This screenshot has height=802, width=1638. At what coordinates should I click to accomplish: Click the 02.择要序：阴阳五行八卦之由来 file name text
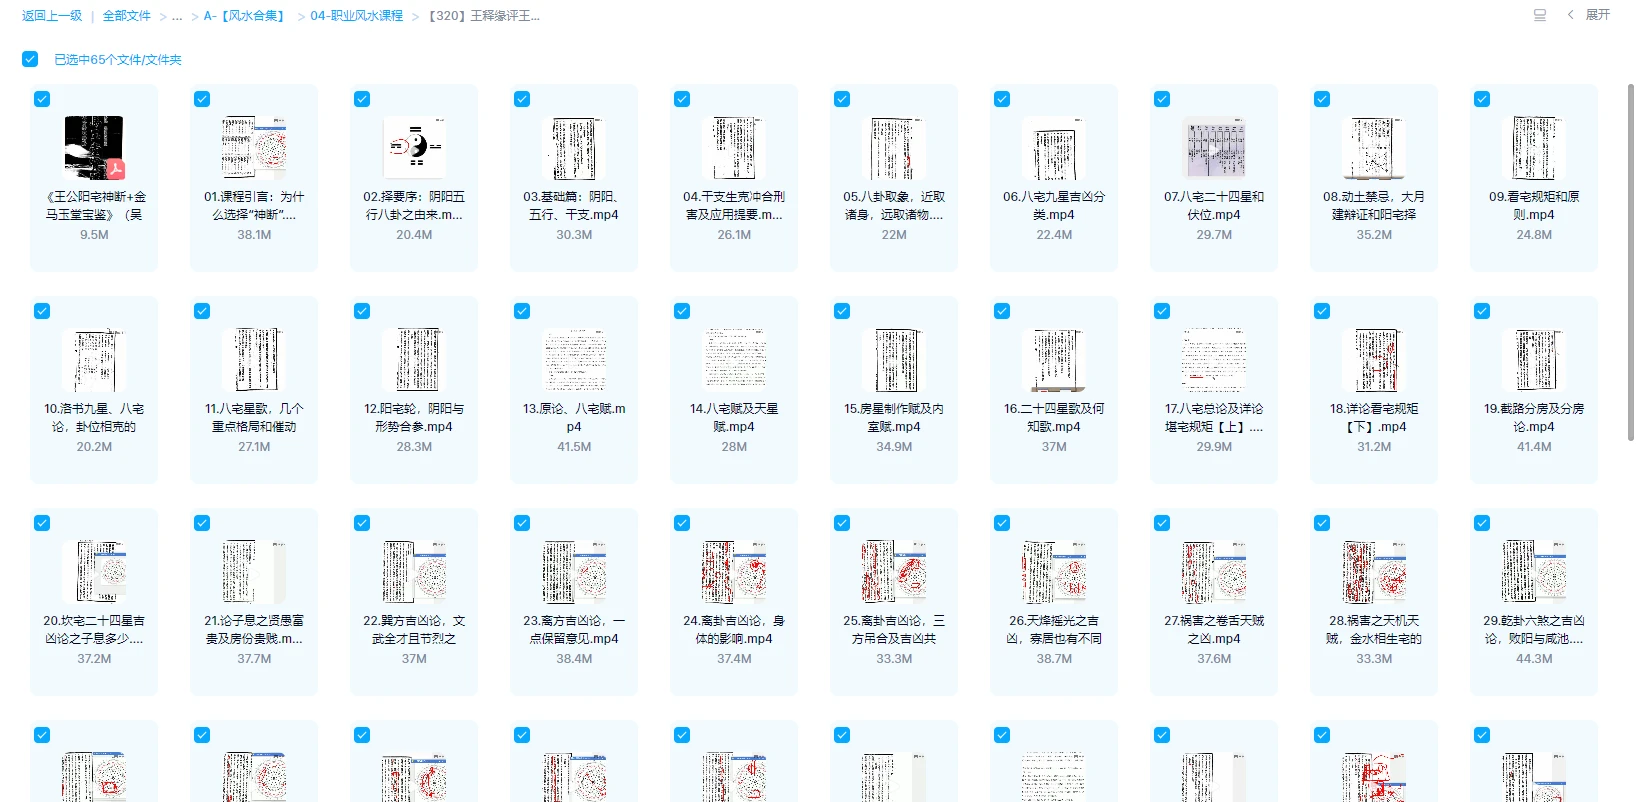tap(414, 206)
